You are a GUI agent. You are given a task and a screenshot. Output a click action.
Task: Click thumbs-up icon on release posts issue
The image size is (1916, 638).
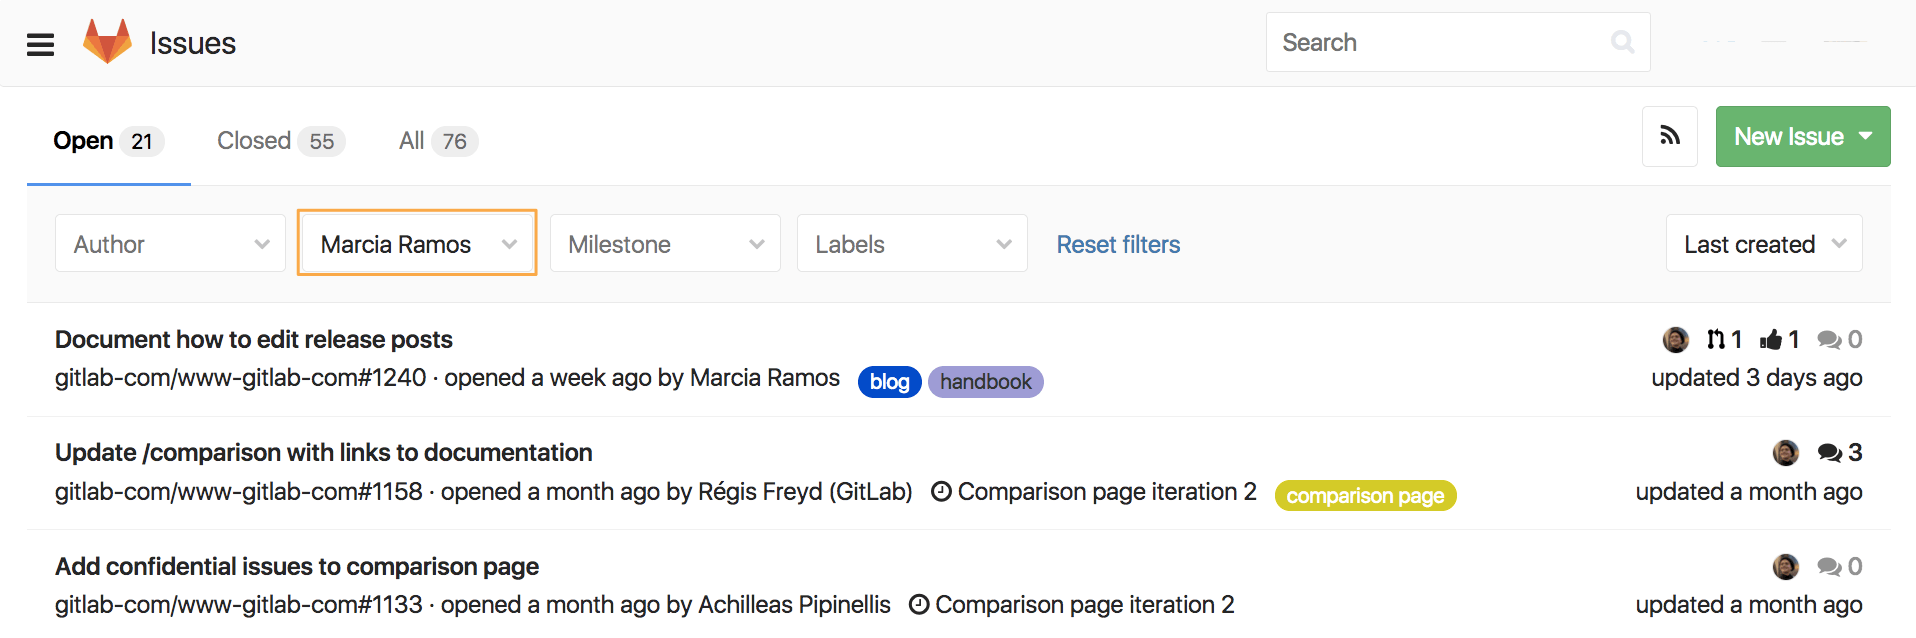pyautogui.click(x=1771, y=340)
